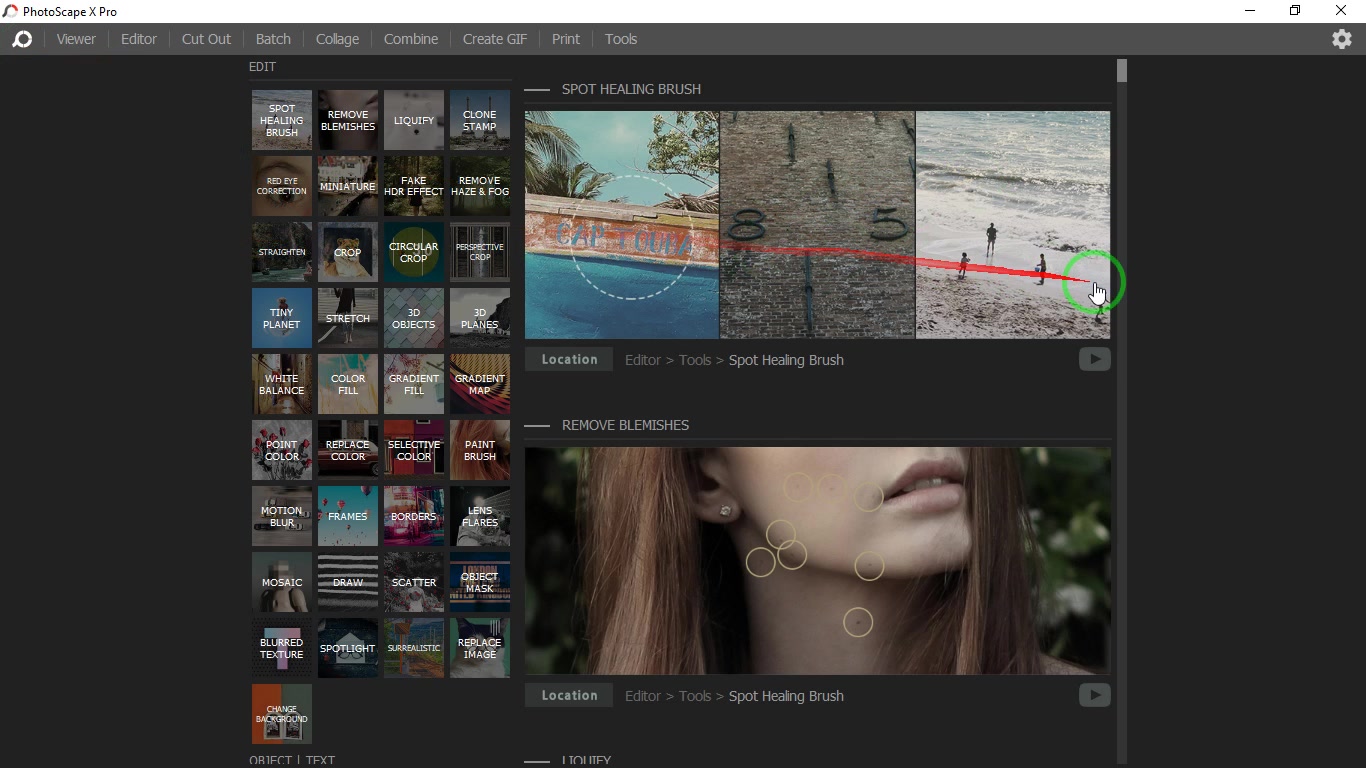Select the Draw tile
The width and height of the screenshot is (1366, 768).
348,582
